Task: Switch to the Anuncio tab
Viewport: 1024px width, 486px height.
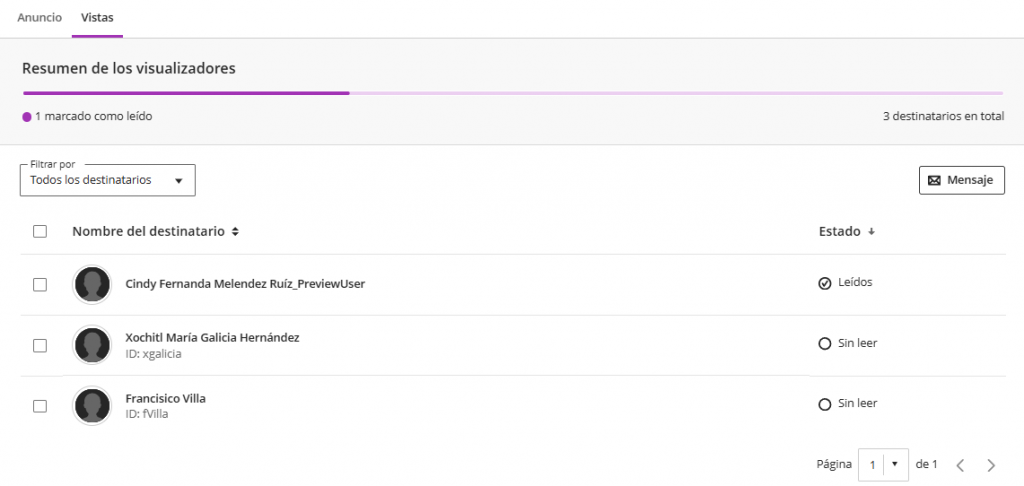Action: [x=40, y=18]
